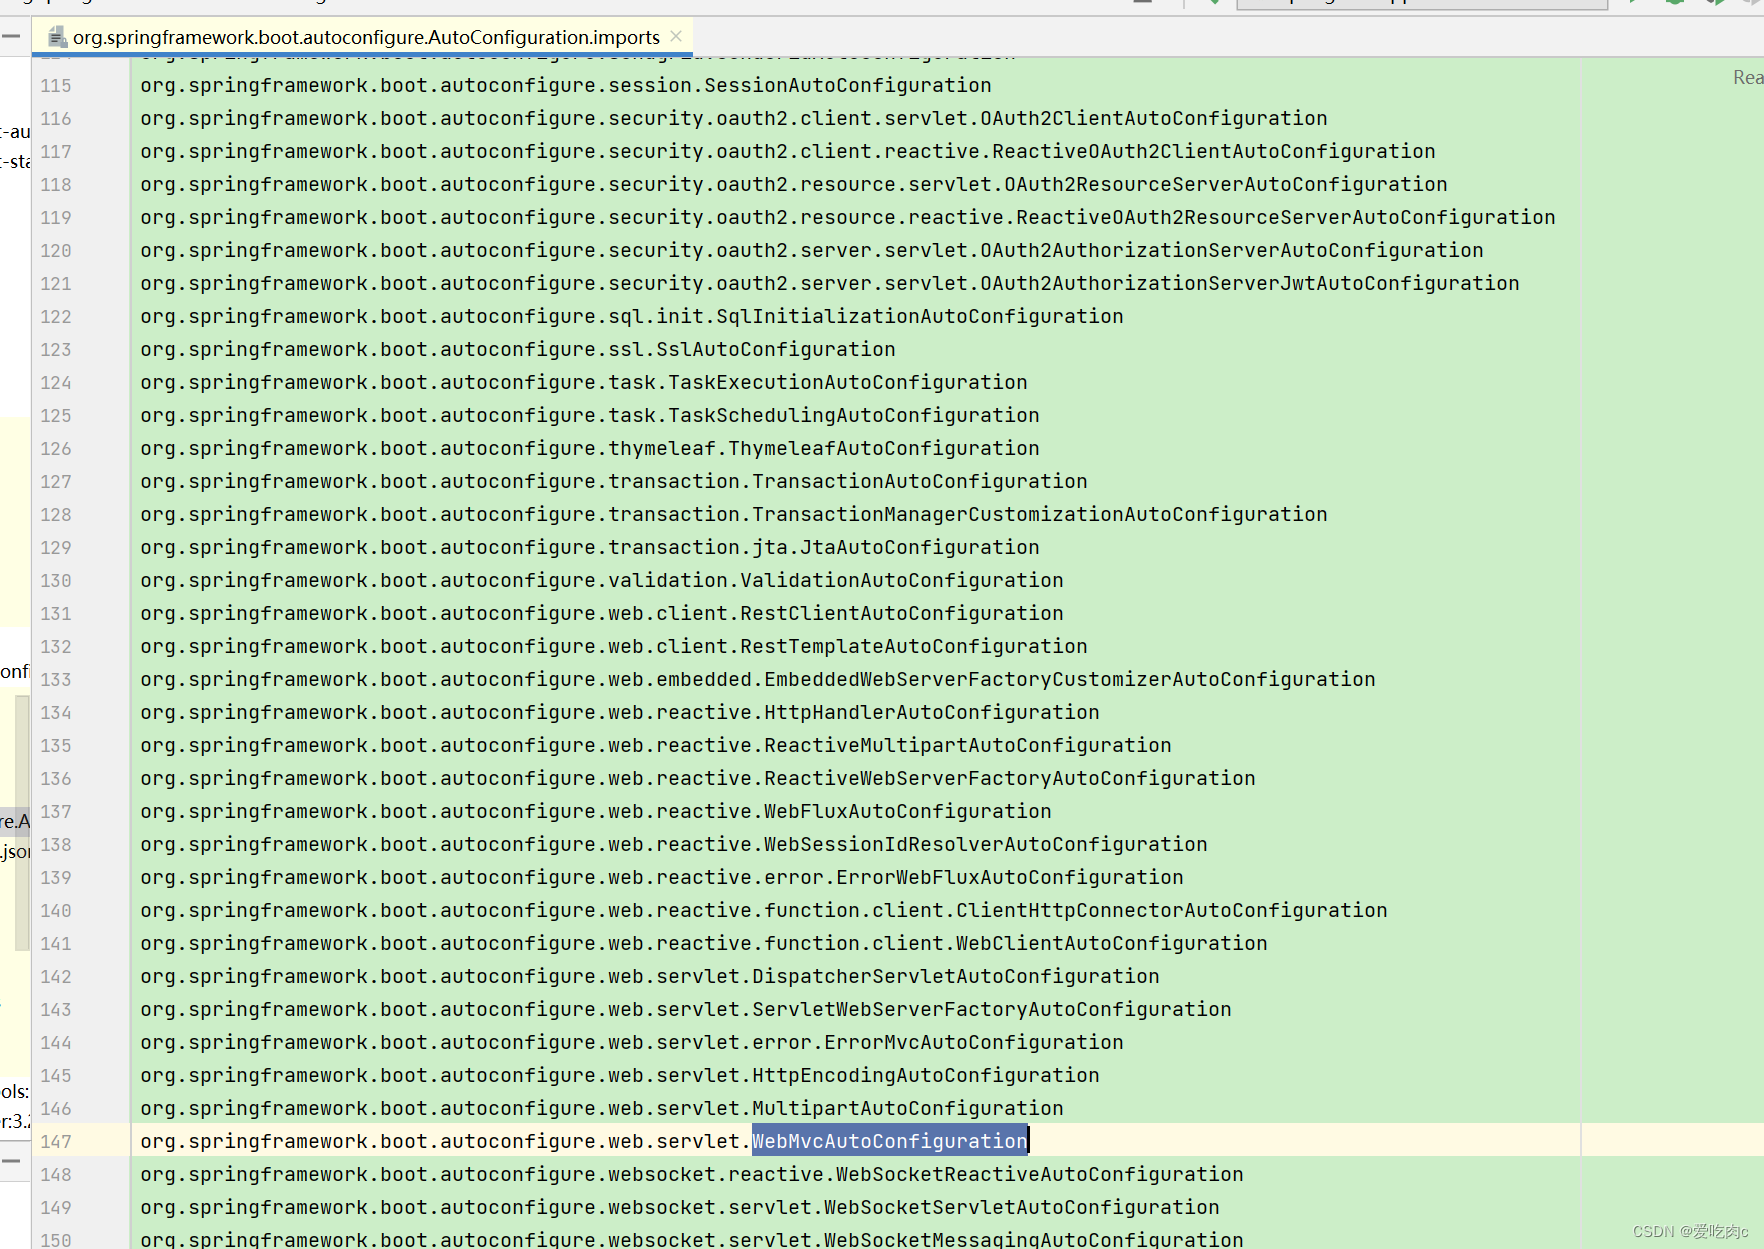Click line number 130 in the gutter
Image resolution: width=1764 pixels, height=1249 pixels.
[56, 581]
